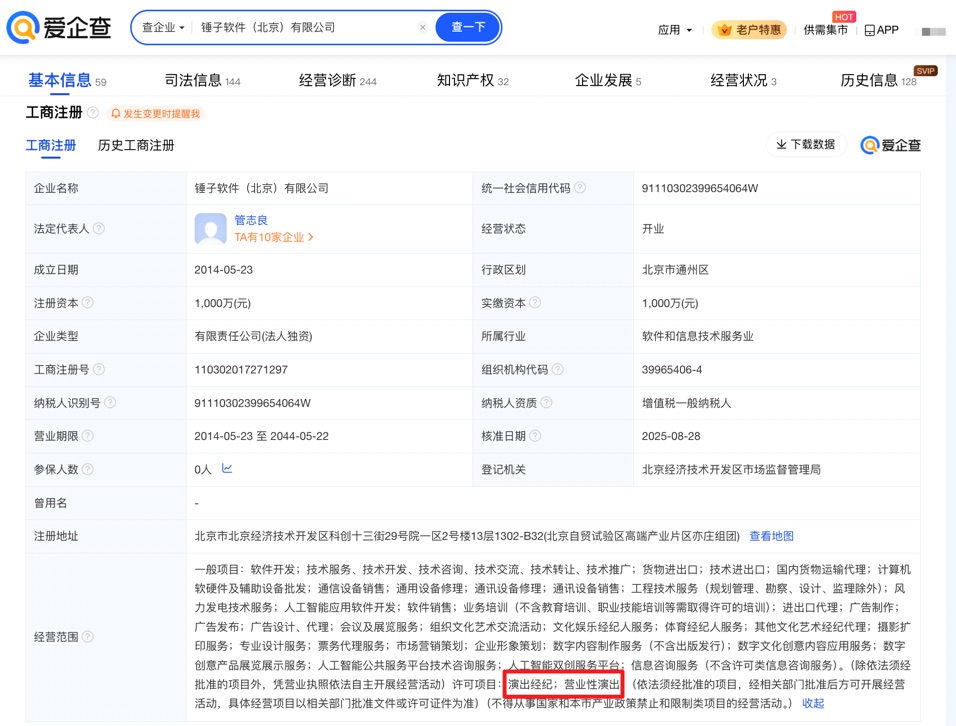
Task: Clear the search box with the X icon
Action: click(x=423, y=27)
